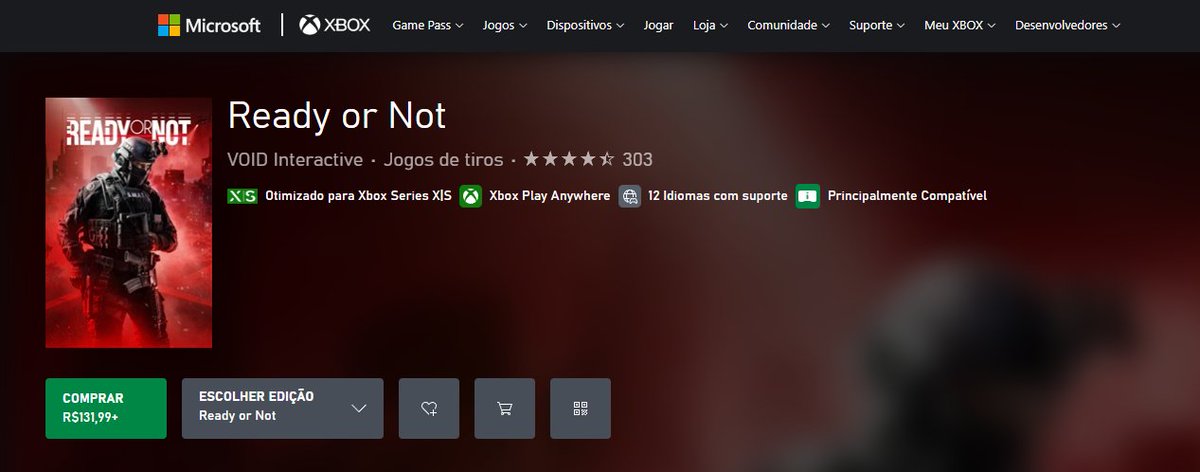The width and height of the screenshot is (1200, 472).
Task: Click the Comprar R$131,99+ button
Action: coord(106,408)
